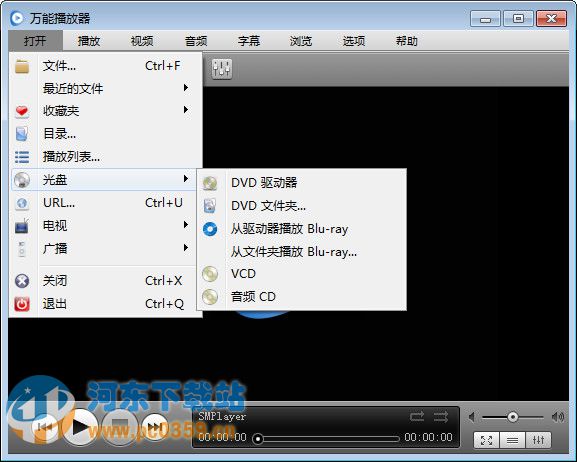Open the 字幕 menu
The height and width of the screenshot is (462, 577).
249,40
